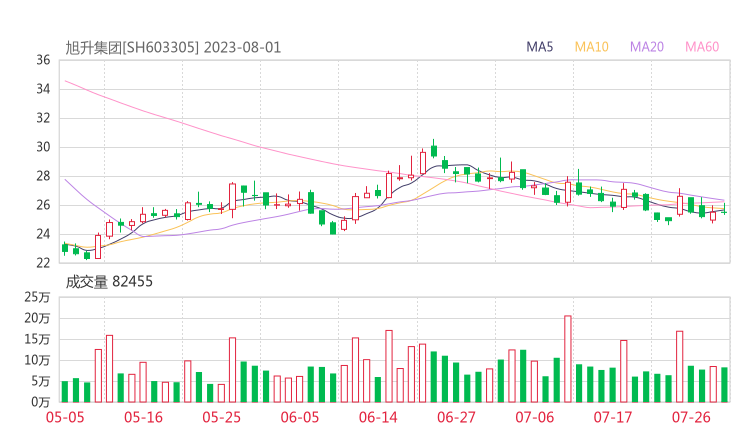Click the 成交量 82455 volume label

[x=109, y=282]
